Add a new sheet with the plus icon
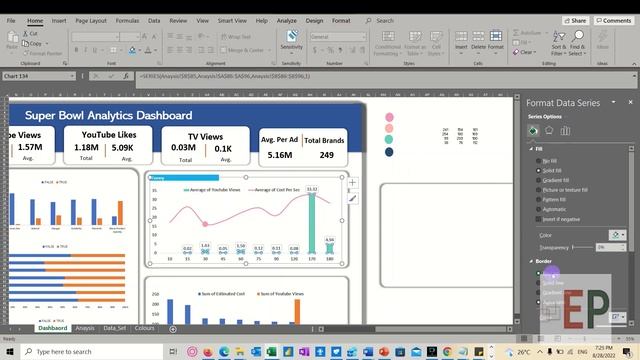The image size is (640, 360). (x=173, y=329)
